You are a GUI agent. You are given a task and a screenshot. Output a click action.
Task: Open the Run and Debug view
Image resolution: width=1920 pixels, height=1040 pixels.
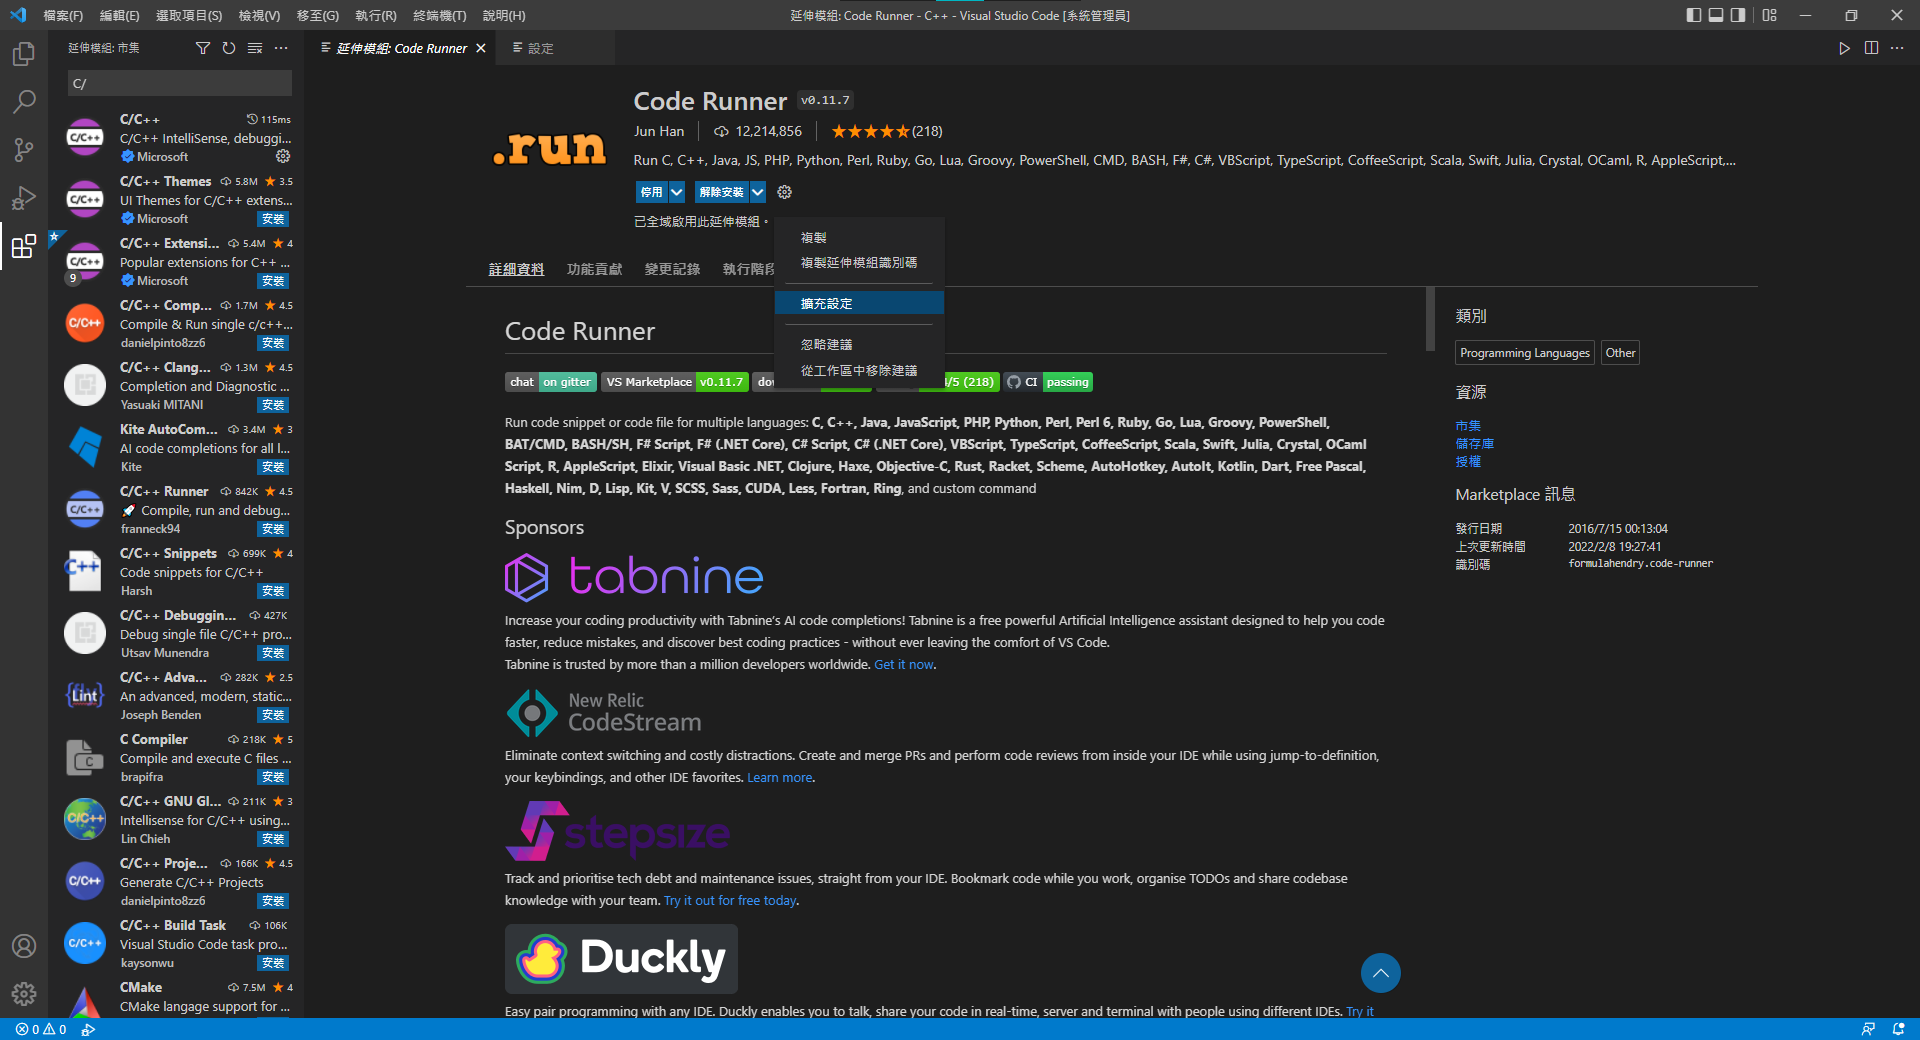tap(24, 198)
